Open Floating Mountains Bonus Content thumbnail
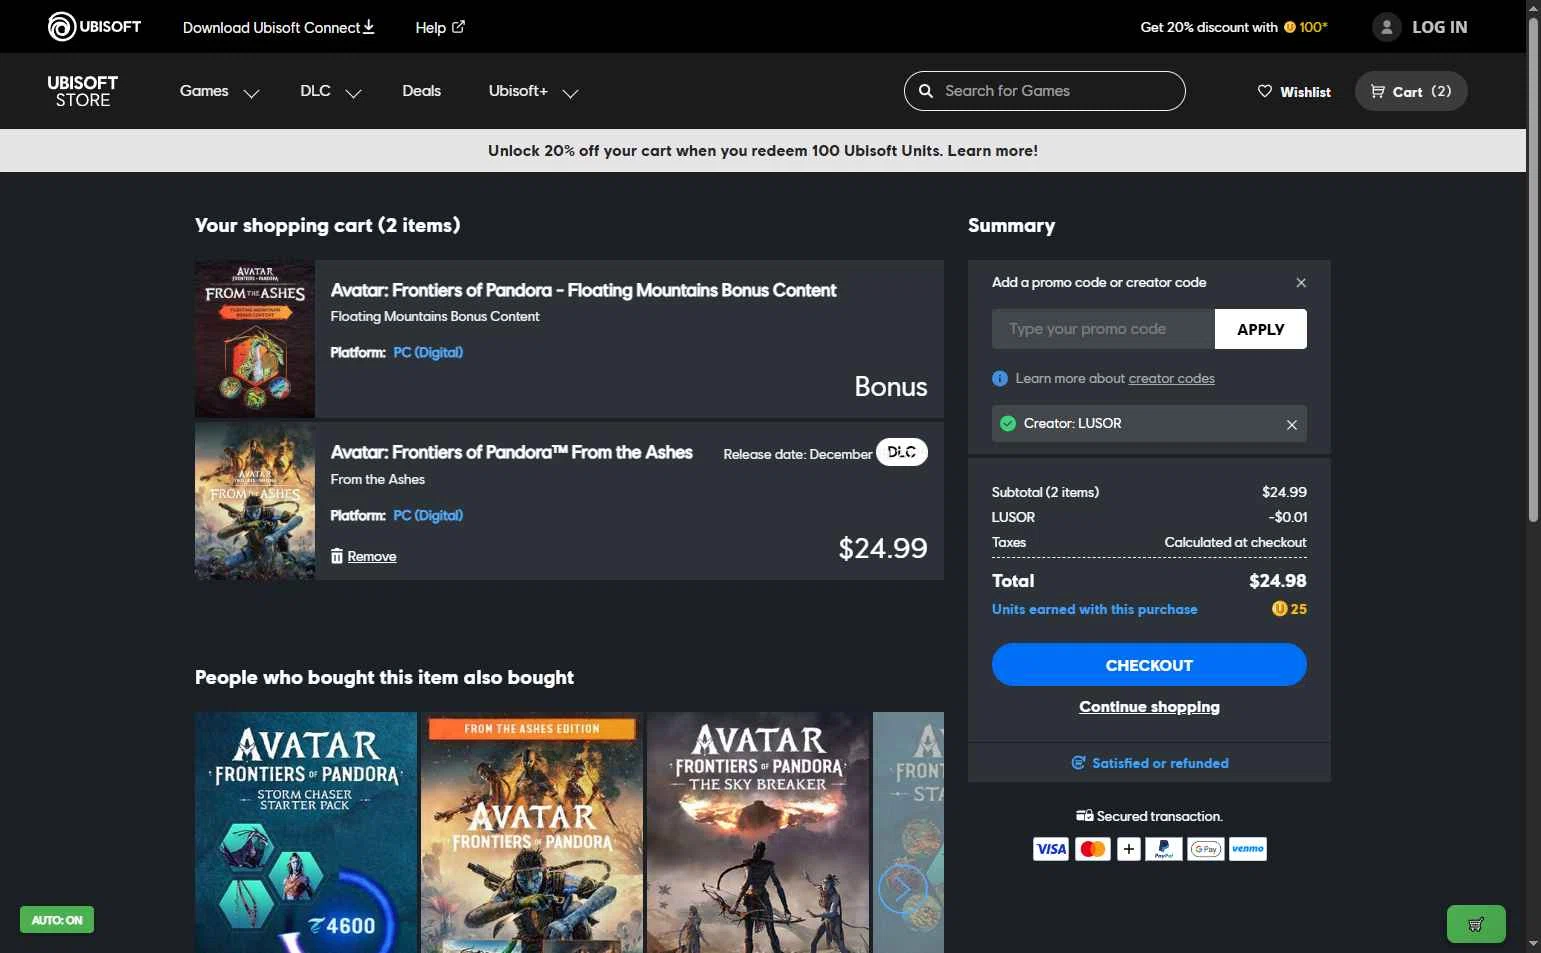This screenshot has height=953, width=1541. 255,339
